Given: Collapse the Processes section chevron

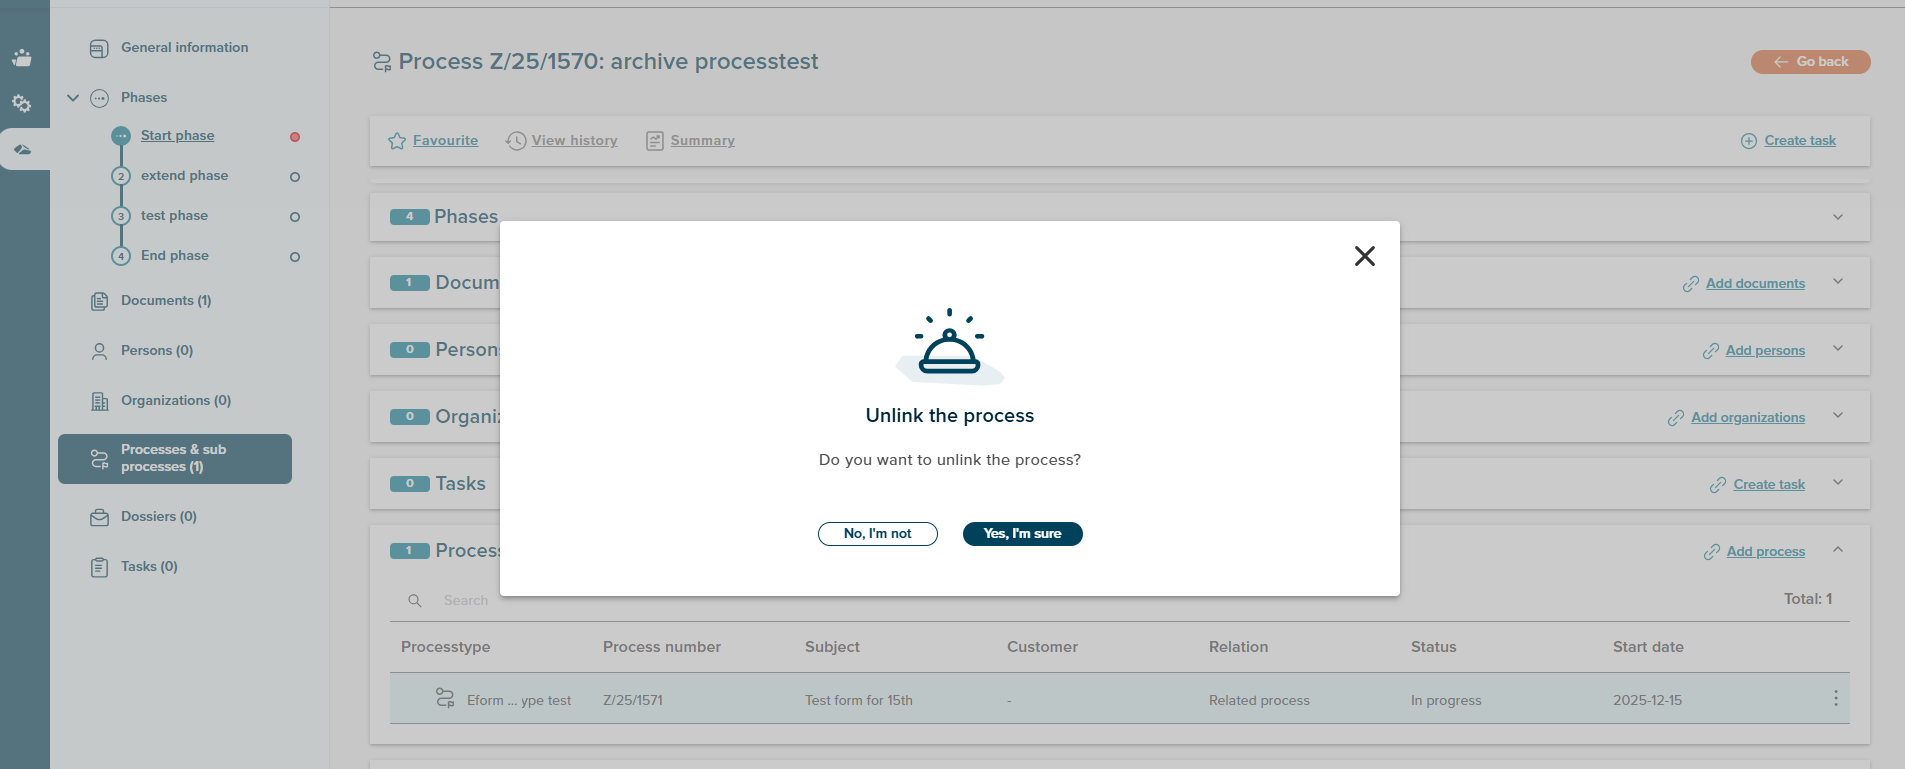Looking at the screenshot, I should (x=1837, y=550).
